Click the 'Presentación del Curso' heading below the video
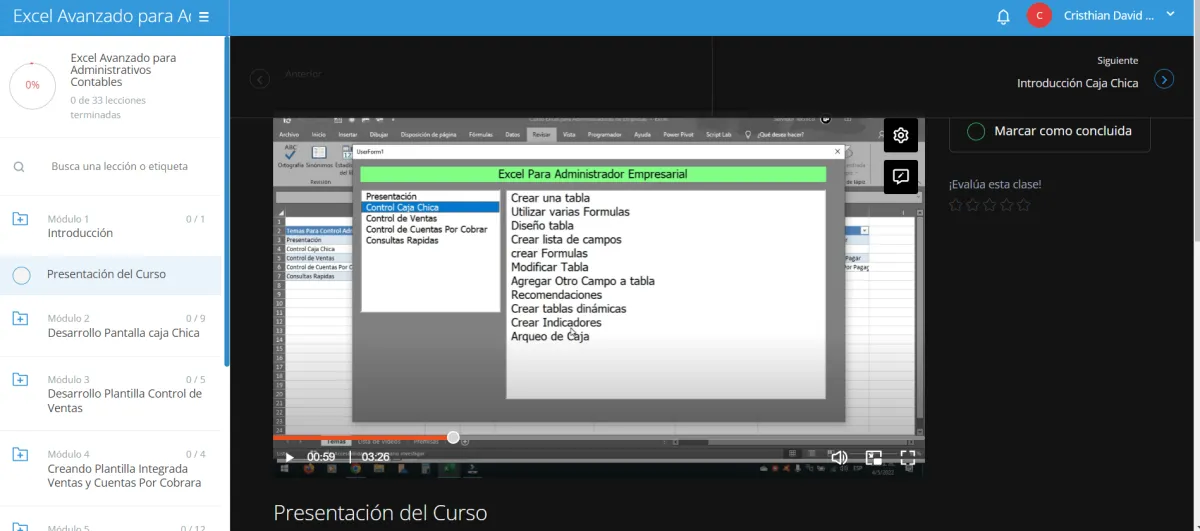The image size is (1200, 531). point(381,513)
